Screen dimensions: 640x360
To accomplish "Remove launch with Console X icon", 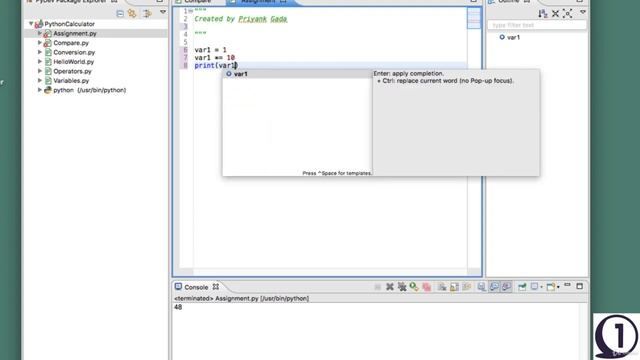I will [x=390, y=287].
